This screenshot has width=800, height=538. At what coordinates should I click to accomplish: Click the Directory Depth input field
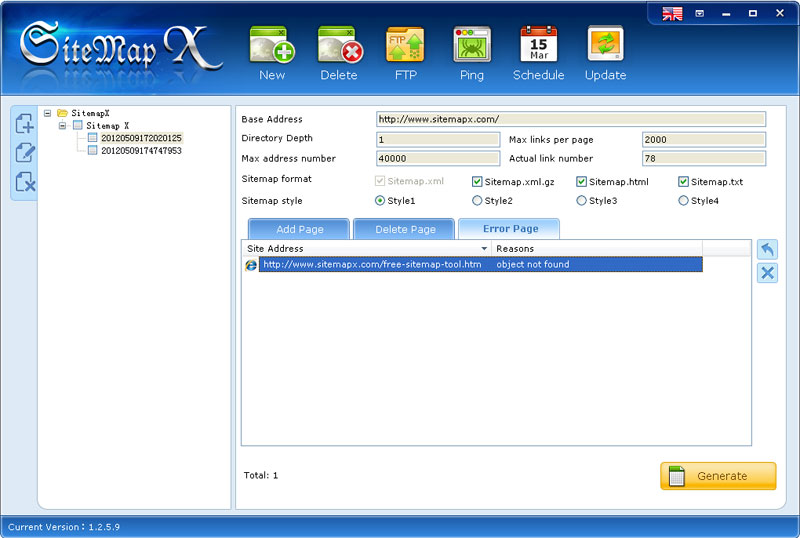tap(438, 139)
